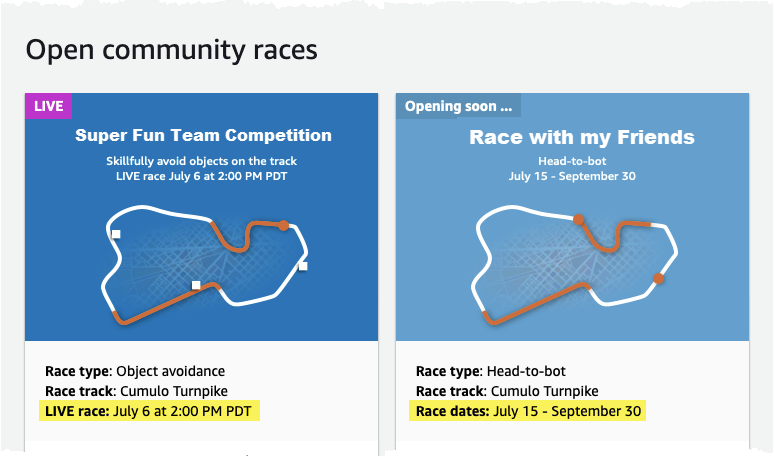Image resolution: width=775 pixels, height=456 pixels.
Task: Click the leftmost white obstacle square on track
Action: 116,234
